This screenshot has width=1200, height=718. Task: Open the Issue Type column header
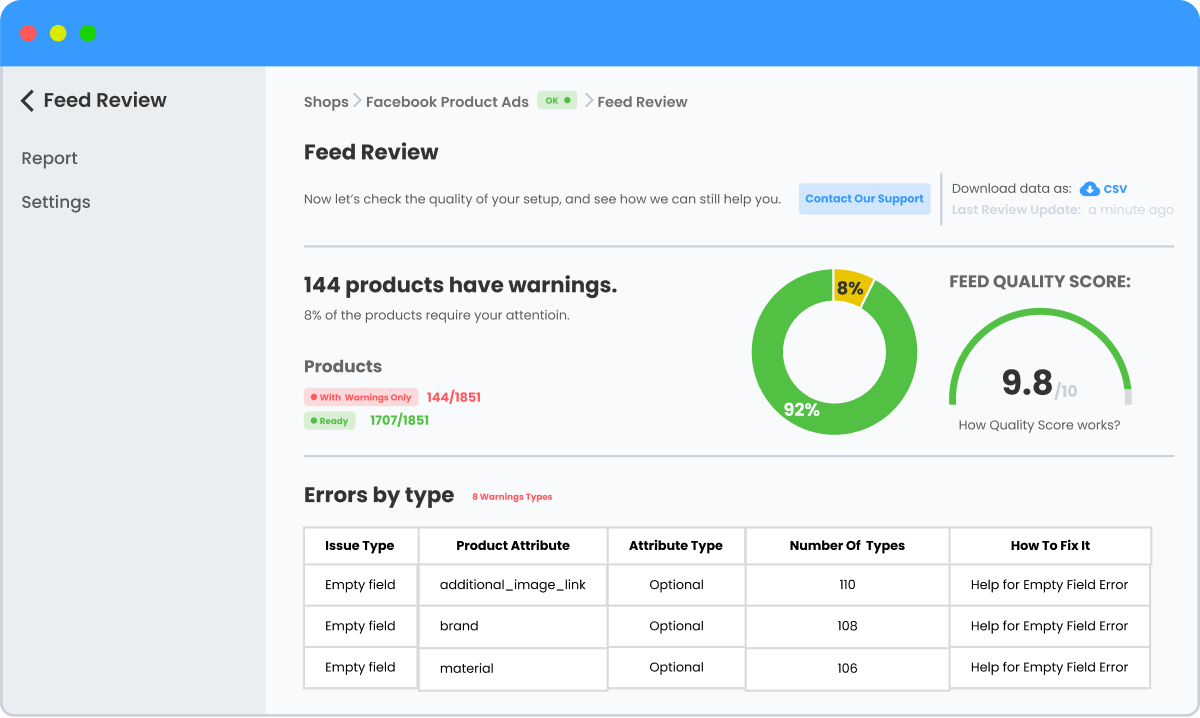(x=360, y=545)
